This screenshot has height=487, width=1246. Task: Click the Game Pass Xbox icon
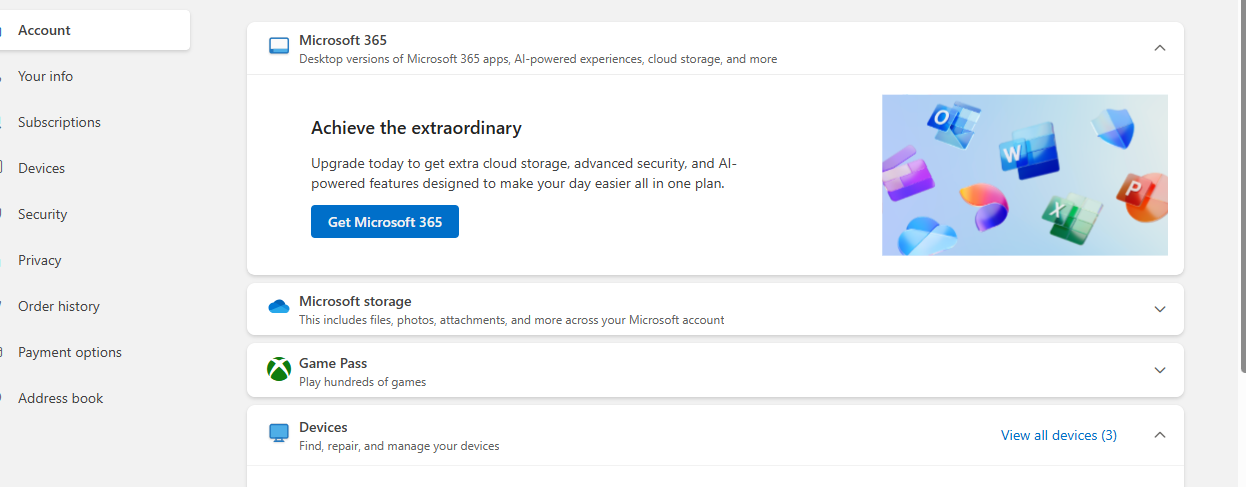[279, 369]
